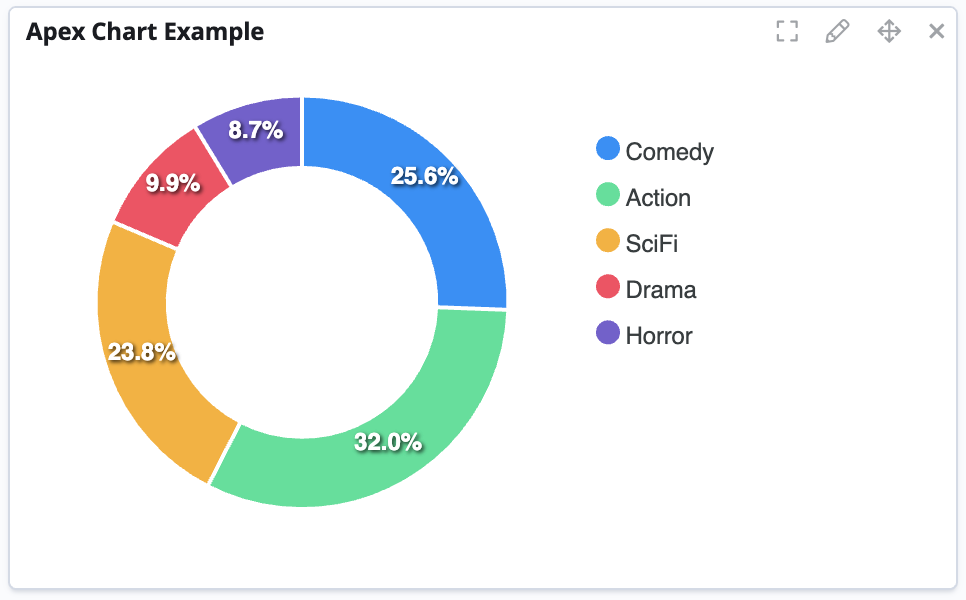
Task: Click the green Action legend marker
Action: pos(608,197)
